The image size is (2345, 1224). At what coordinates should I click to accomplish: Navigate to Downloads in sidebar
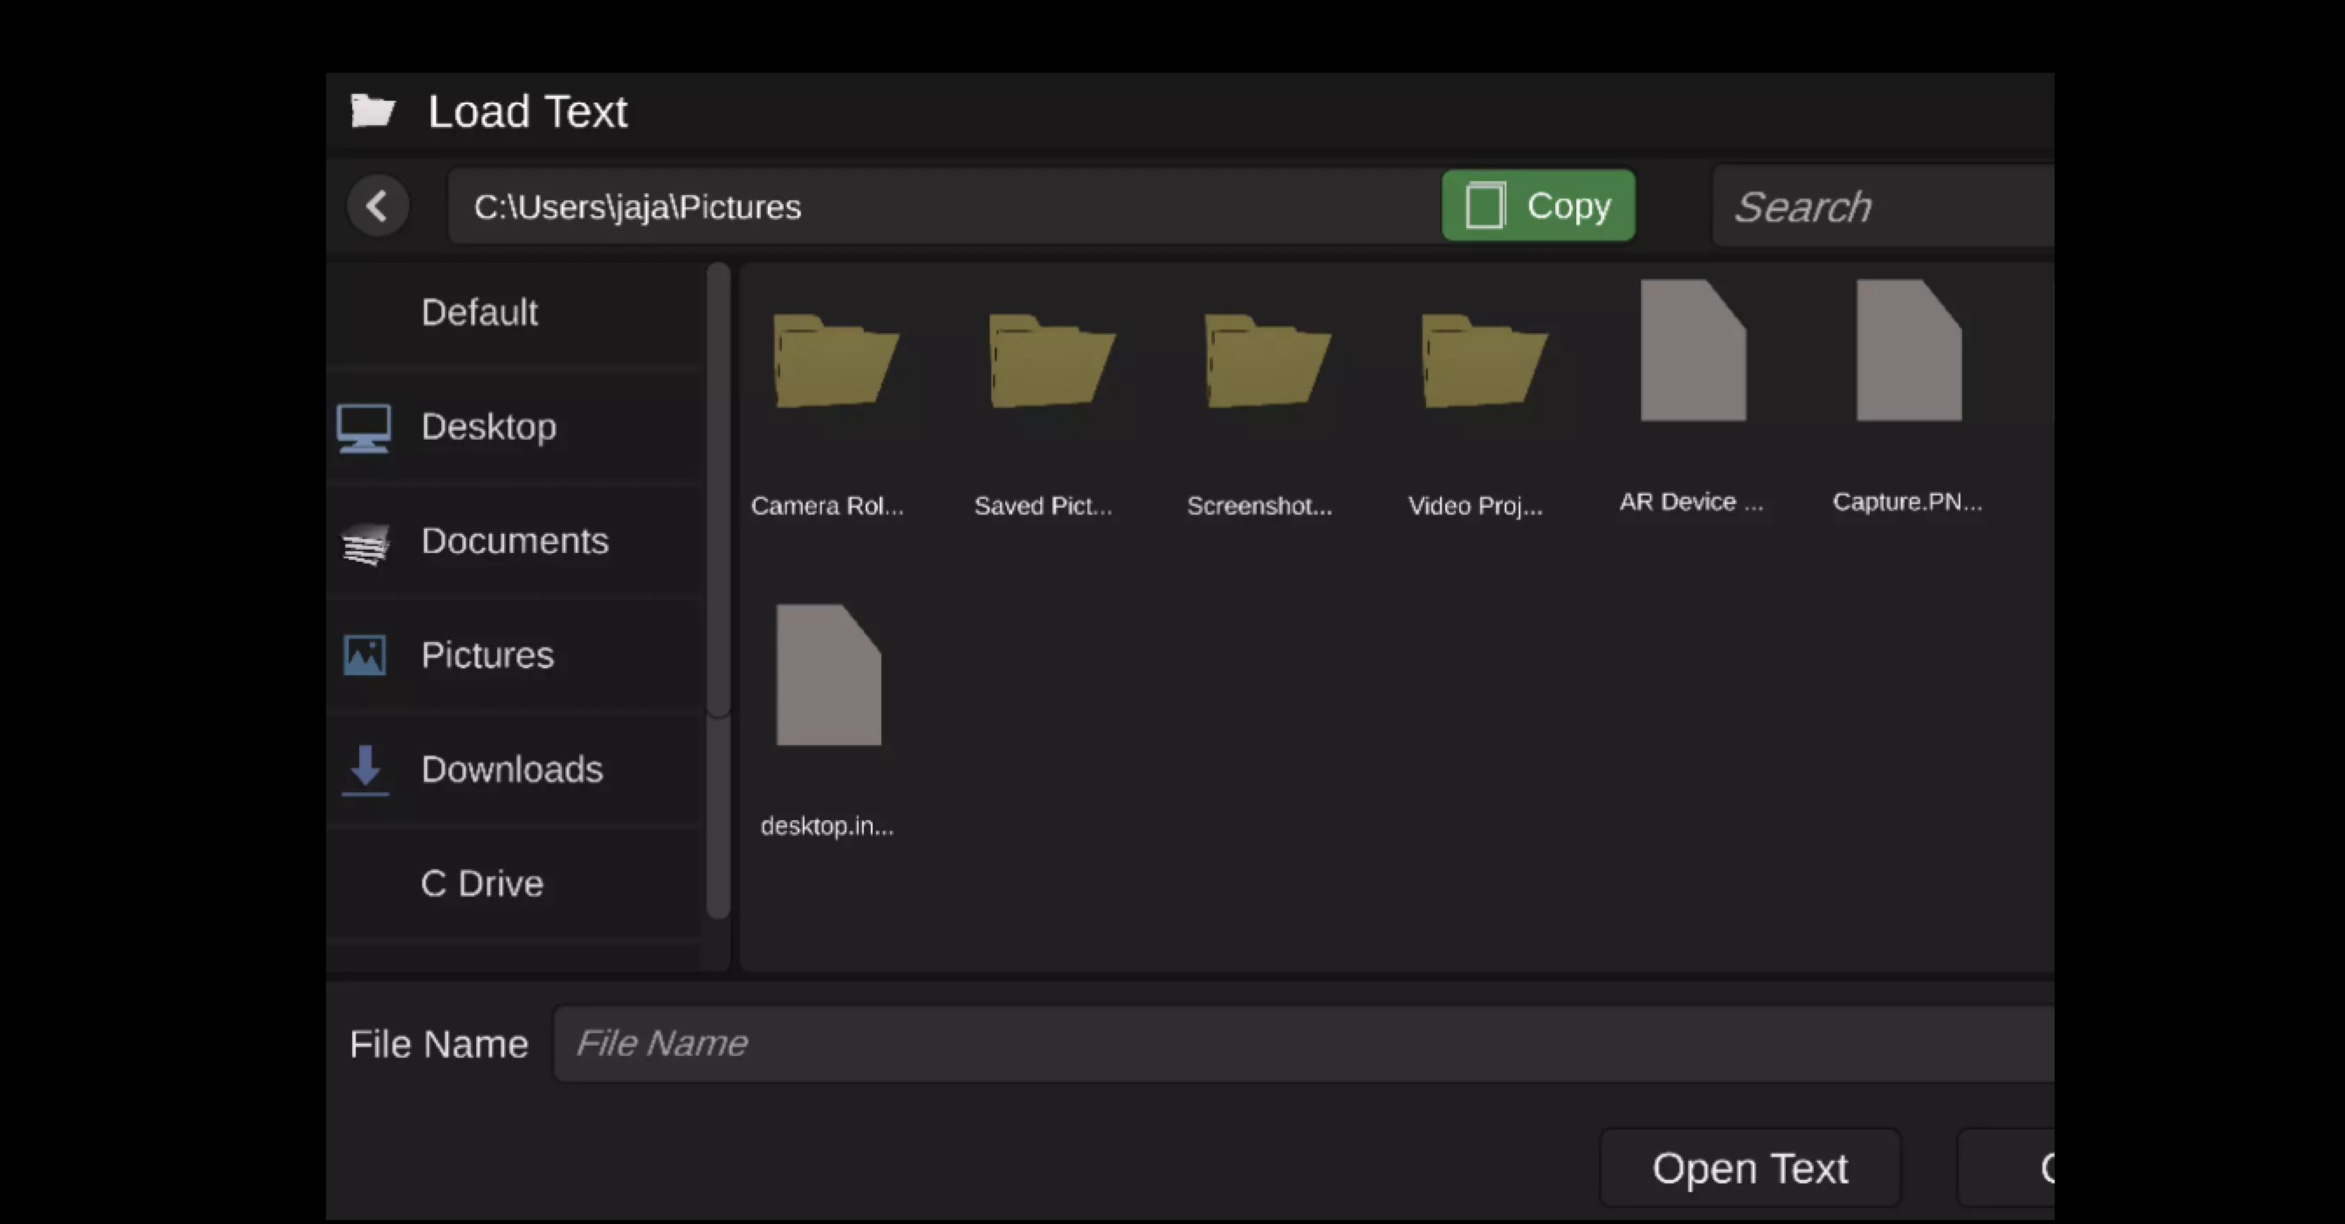pos(511,769)
